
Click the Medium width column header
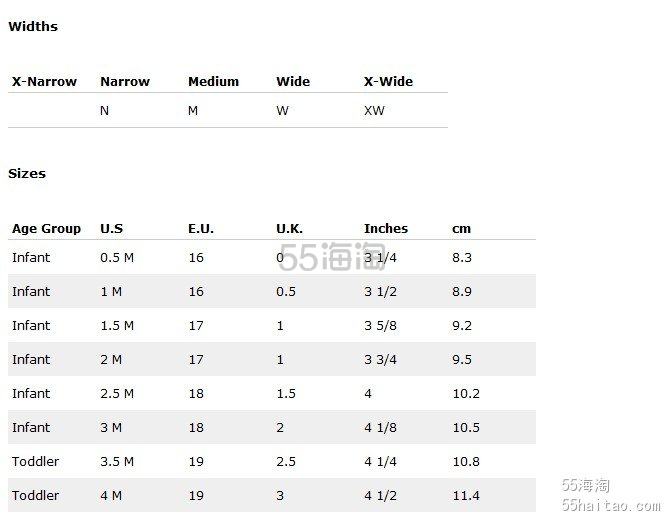point(213,81)
